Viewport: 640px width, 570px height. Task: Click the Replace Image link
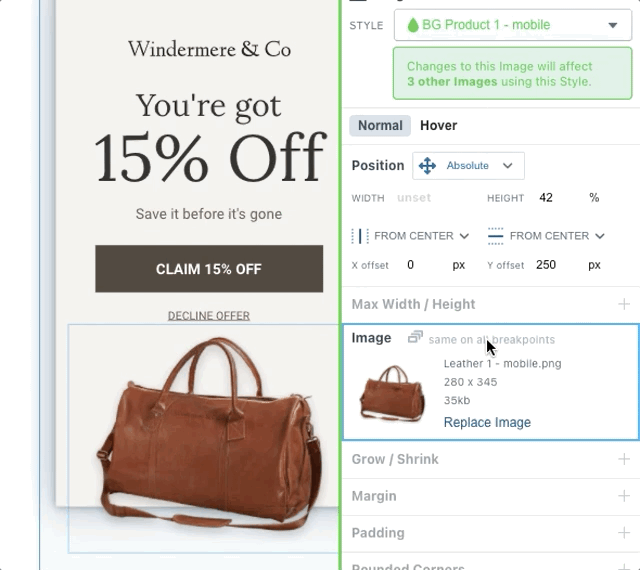coord(487,422)
